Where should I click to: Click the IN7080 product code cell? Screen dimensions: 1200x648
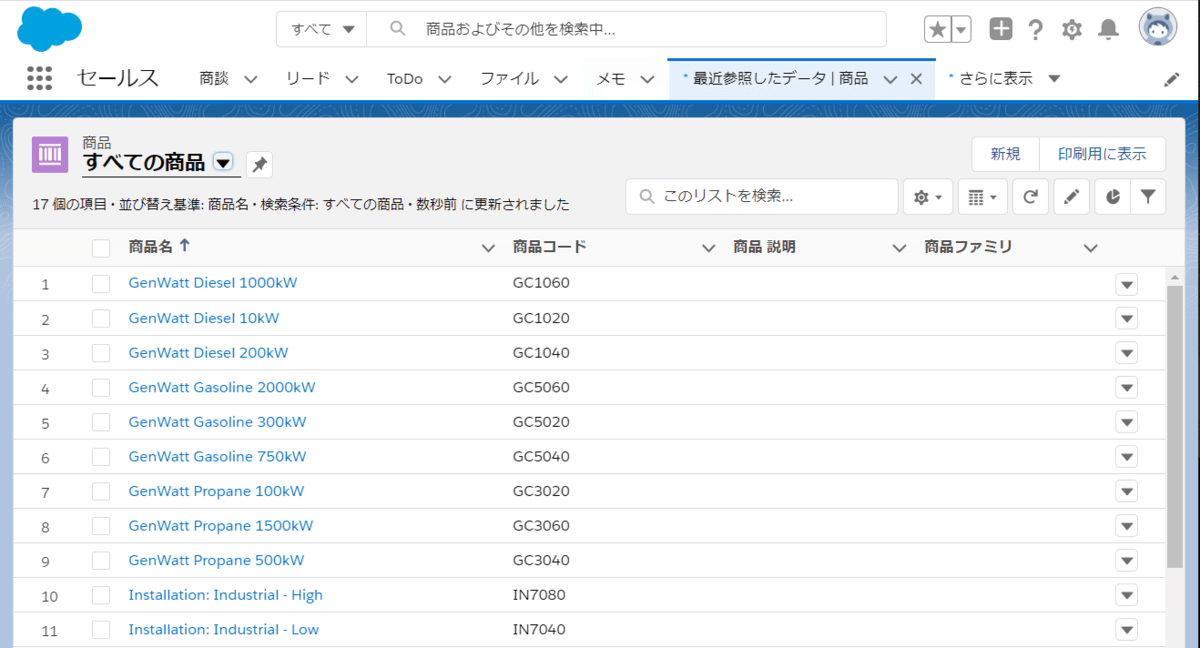coord(539,595)
